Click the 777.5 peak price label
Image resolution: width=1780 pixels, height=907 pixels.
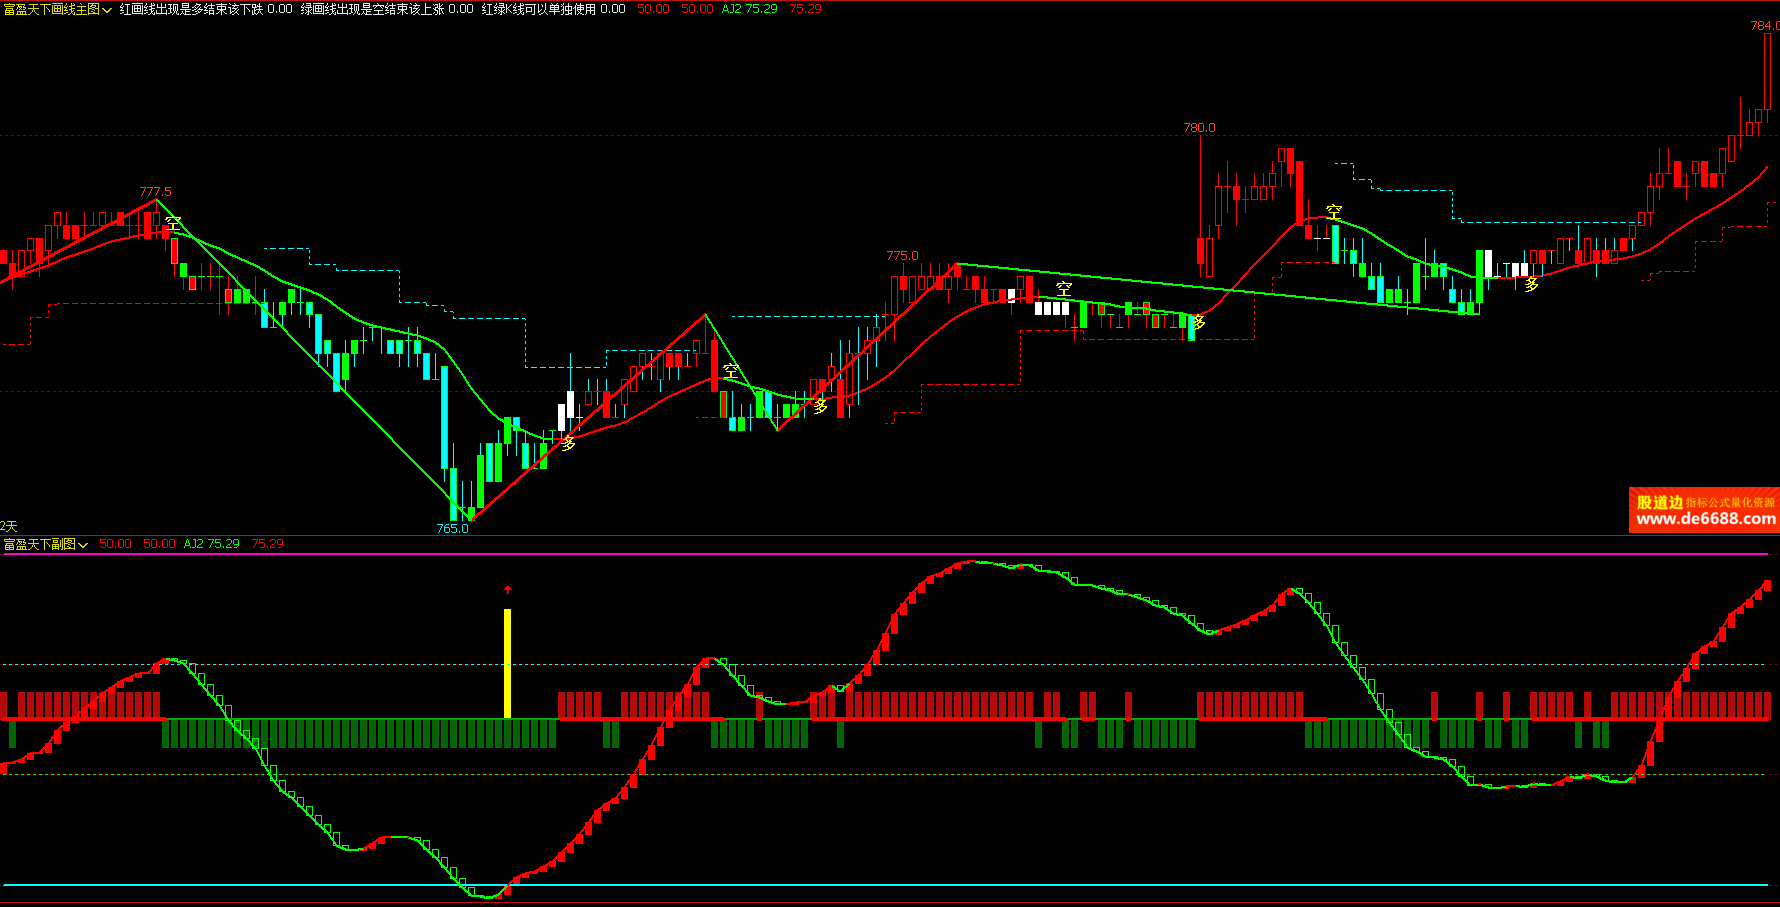point(155,192)
